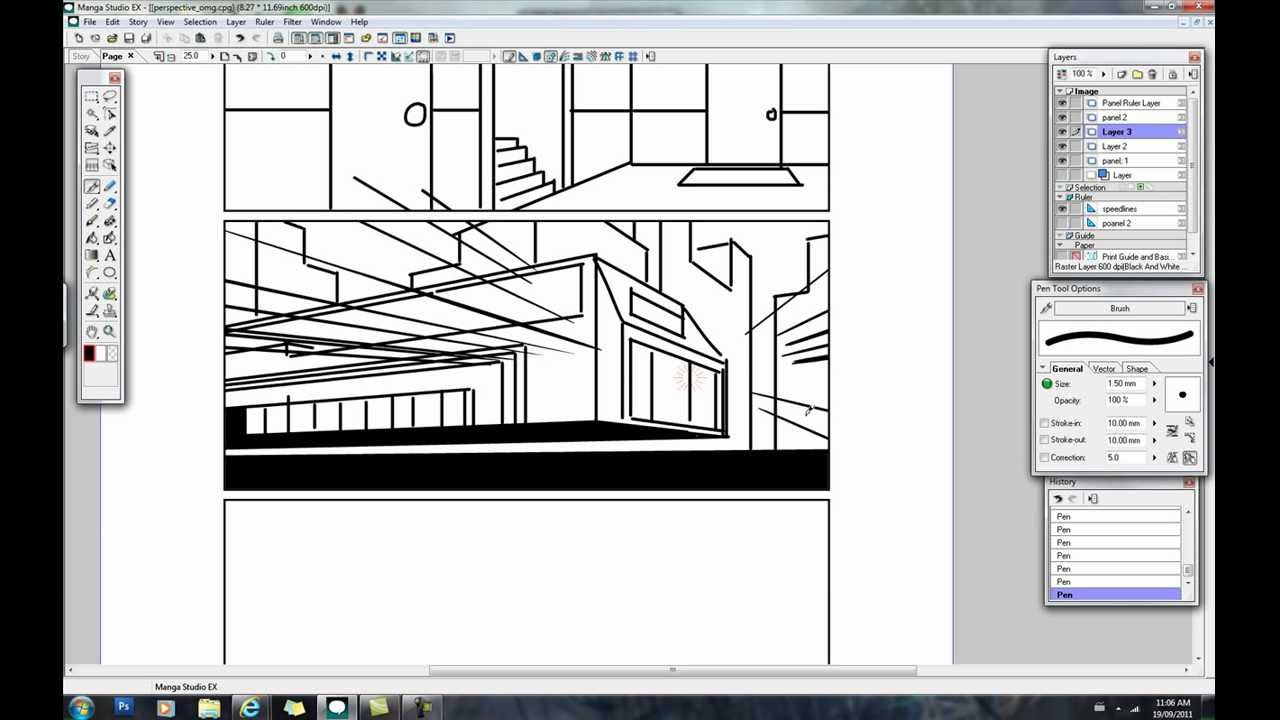Open the Stroke-in value arrow
This screenshot has width=1280, height=720.
(x=1154, y=423)
